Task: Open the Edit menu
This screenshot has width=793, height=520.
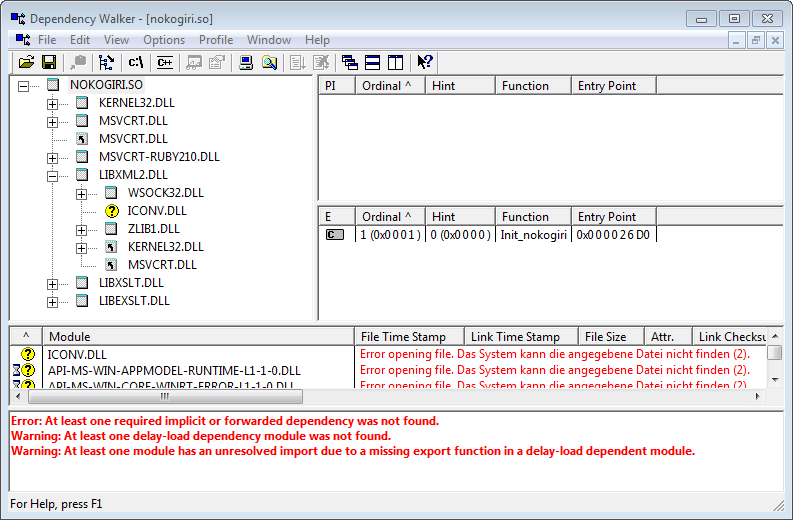Action: (80, 39)
